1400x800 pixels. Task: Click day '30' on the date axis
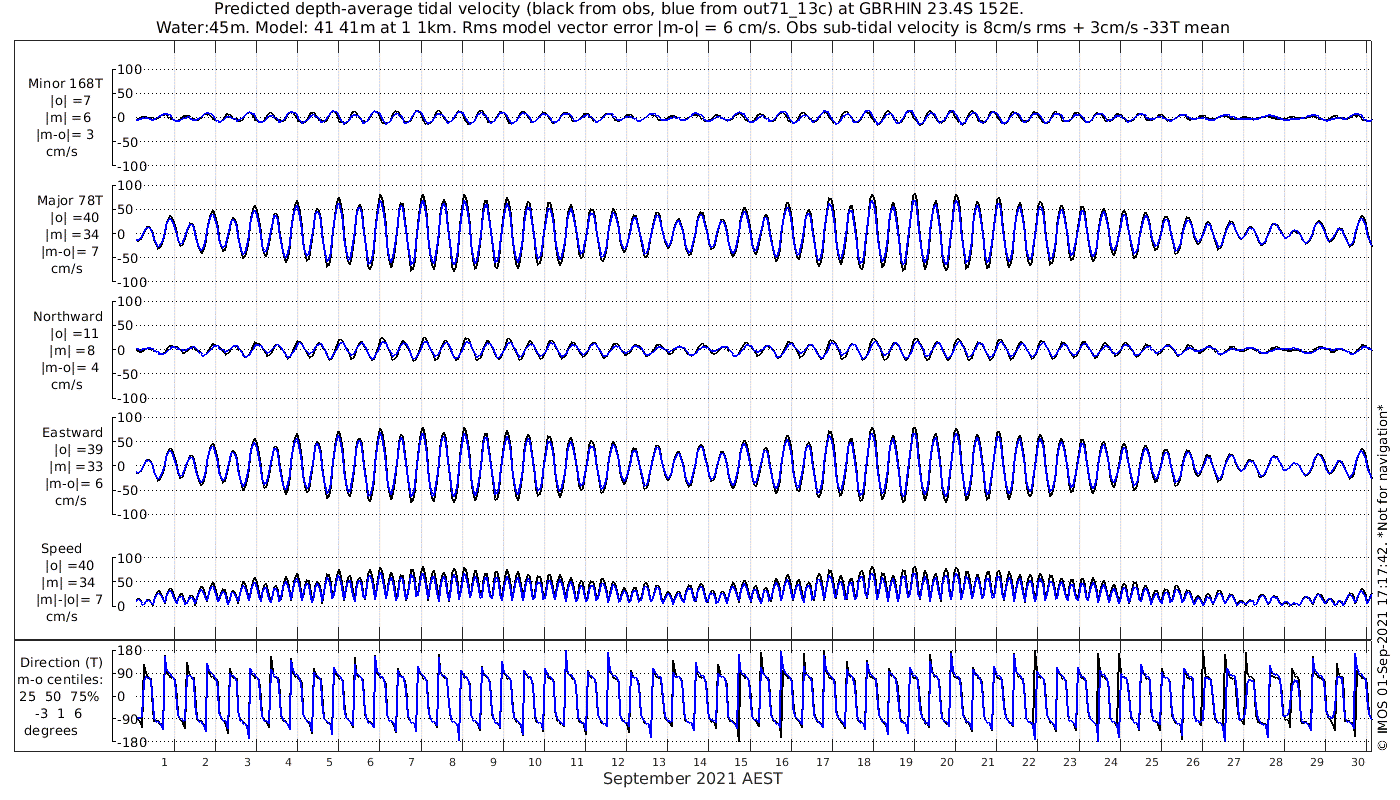point(1358,762)
